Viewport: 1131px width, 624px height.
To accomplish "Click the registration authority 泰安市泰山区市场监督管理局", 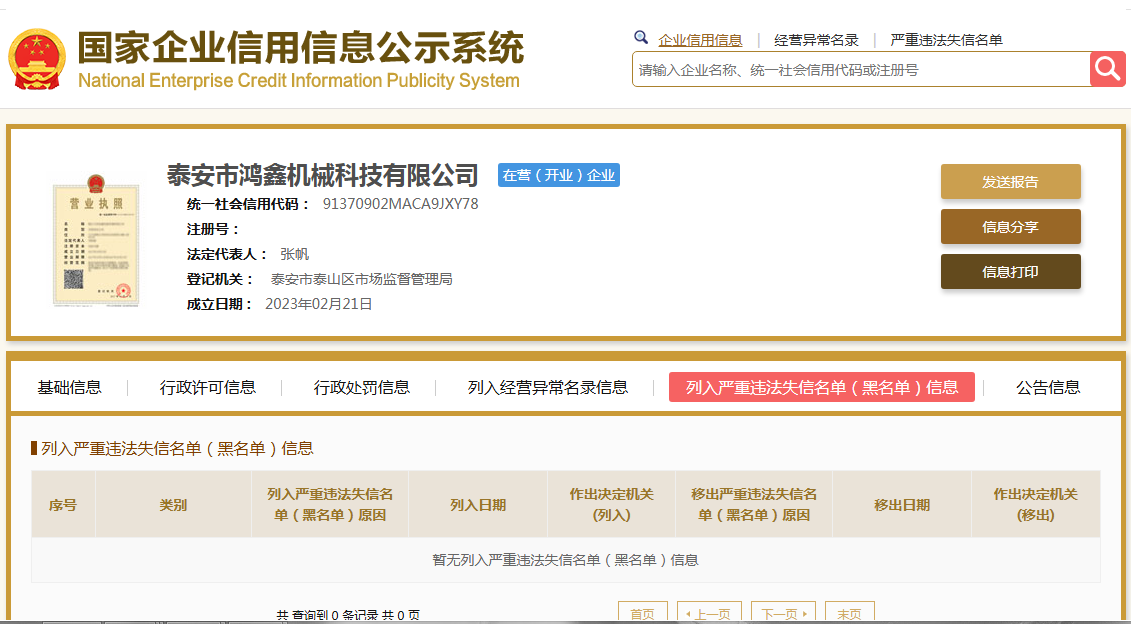I will (x=361, y=279).
